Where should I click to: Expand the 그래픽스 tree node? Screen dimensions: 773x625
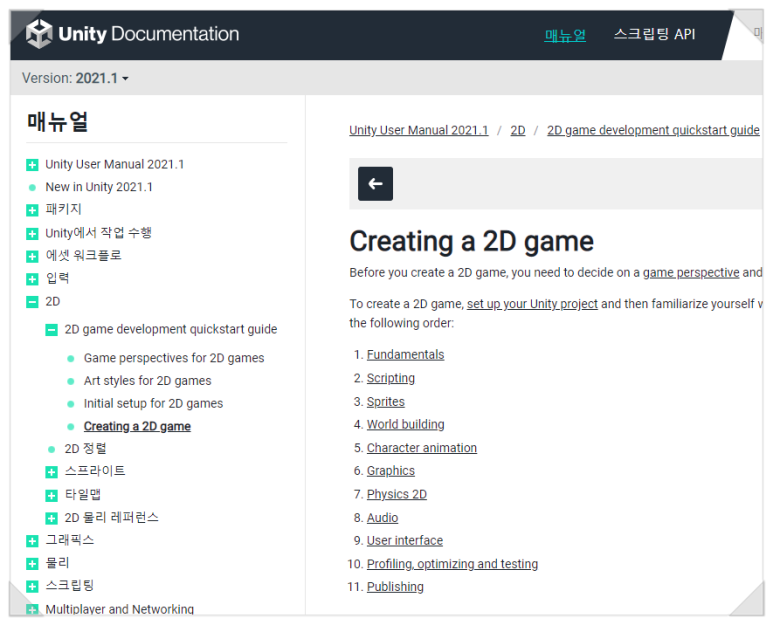[32, 541]
